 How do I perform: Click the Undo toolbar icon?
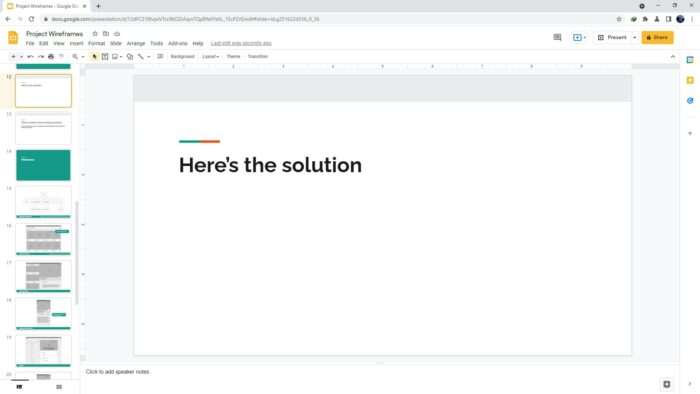[30, 57]
